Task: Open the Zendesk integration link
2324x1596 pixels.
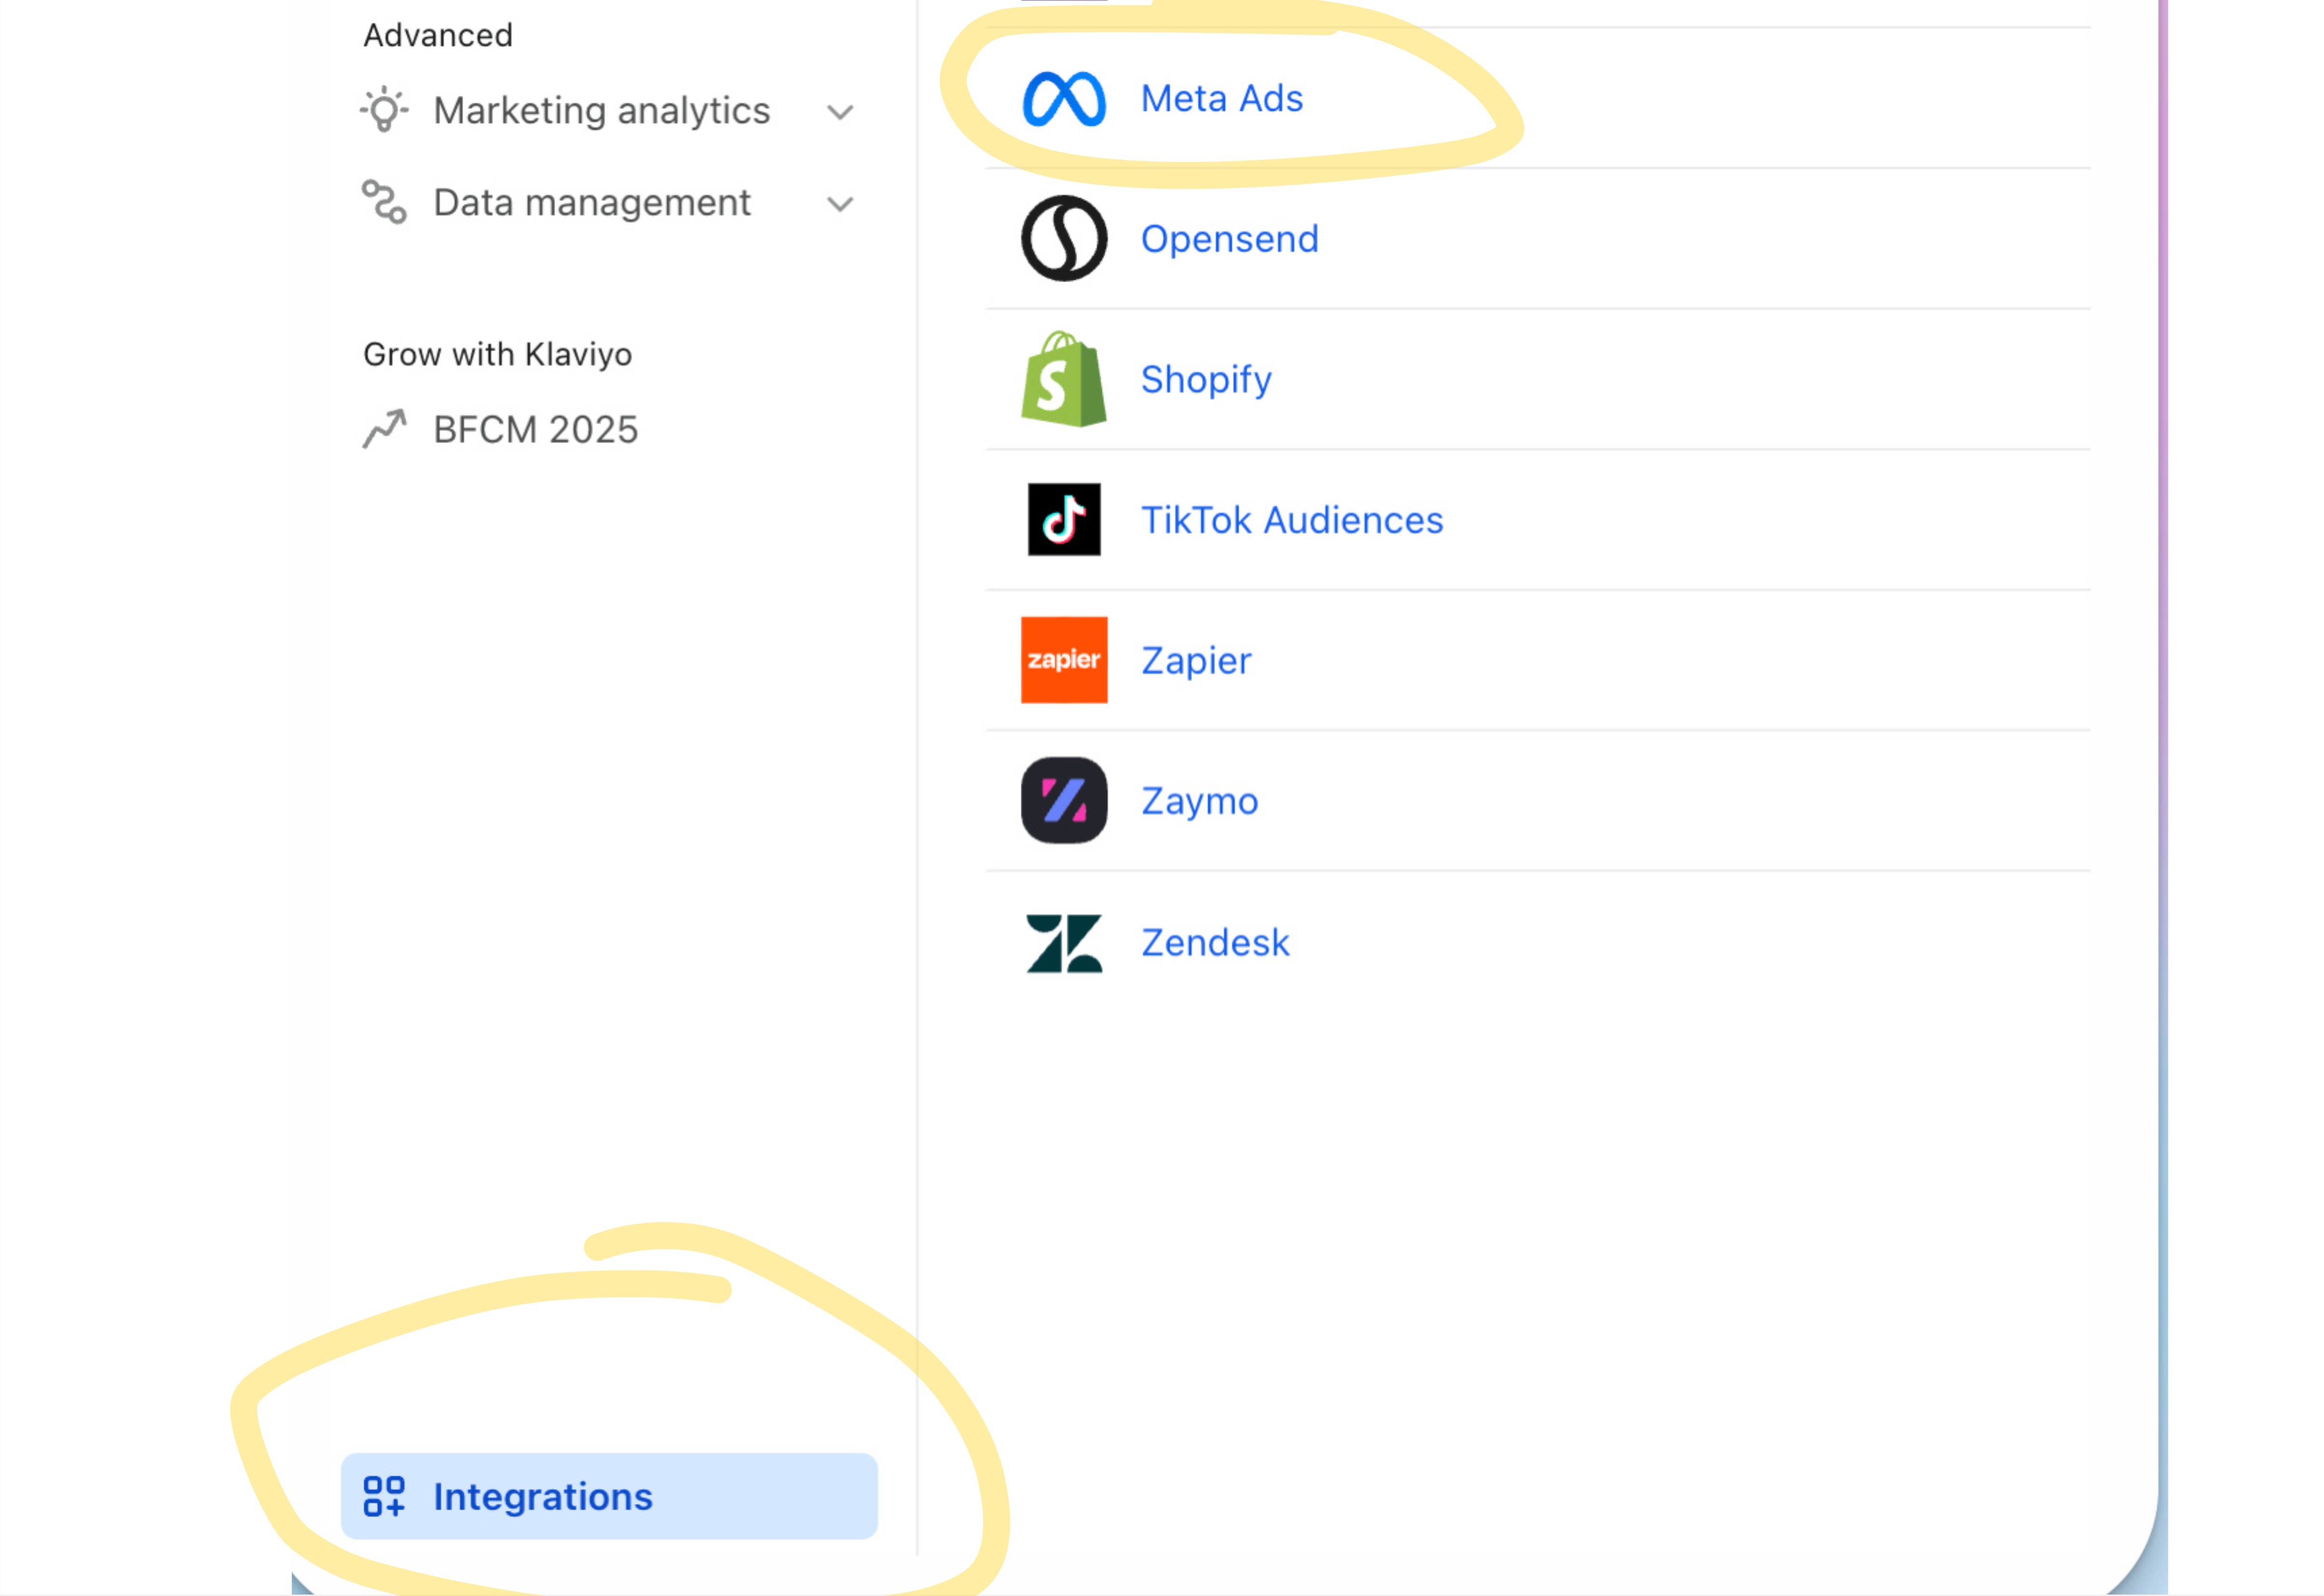Action: click(x=1215, y=942)
